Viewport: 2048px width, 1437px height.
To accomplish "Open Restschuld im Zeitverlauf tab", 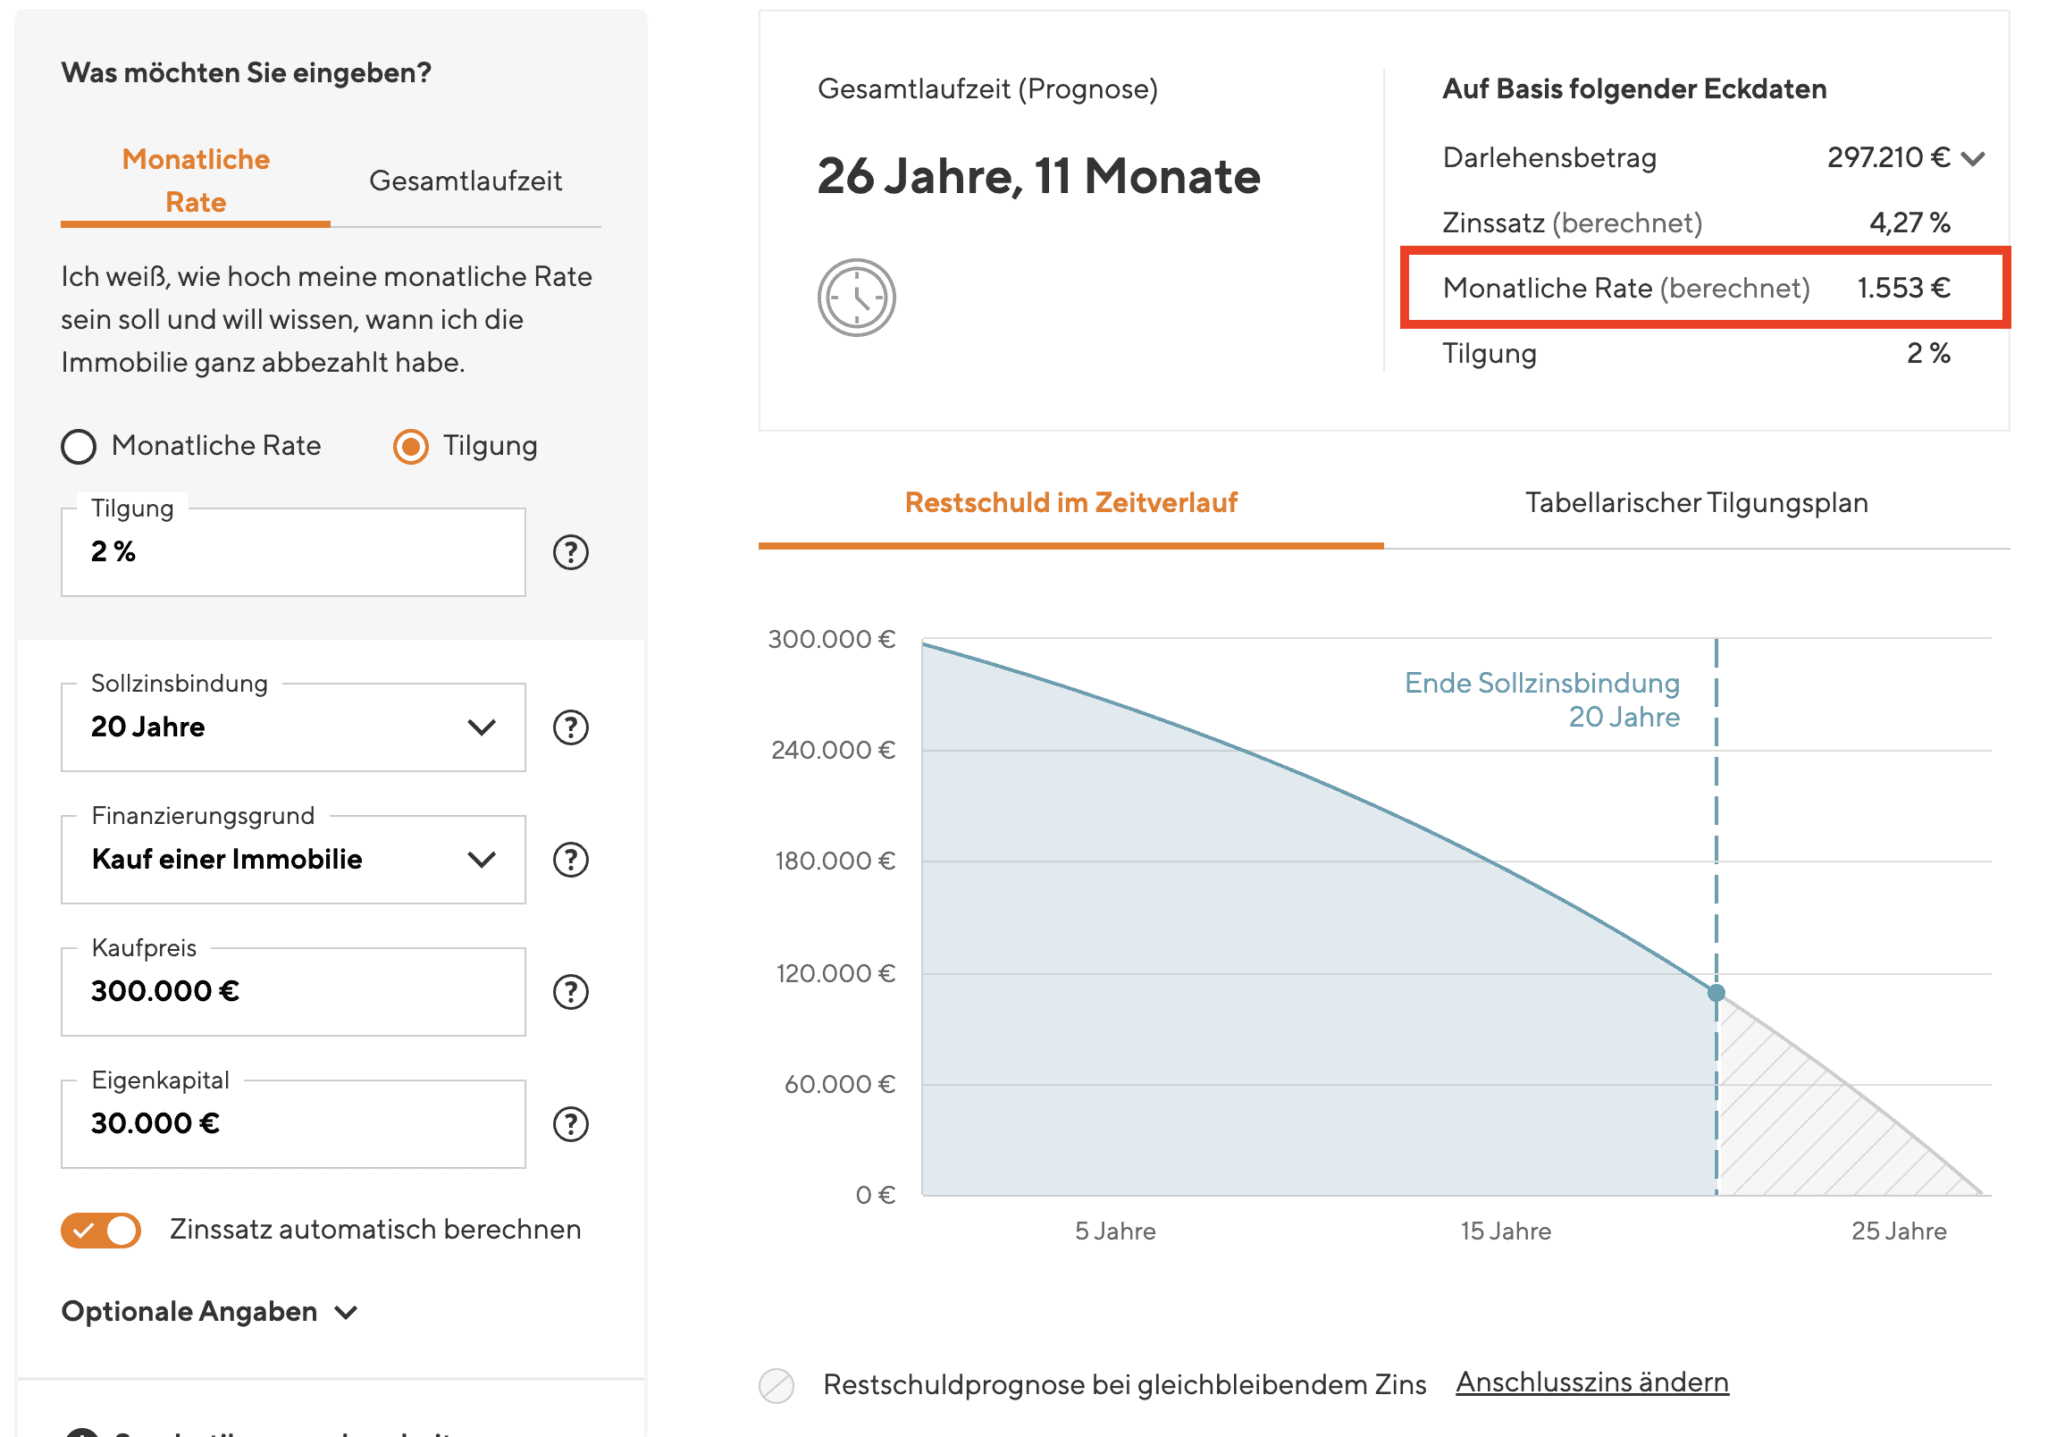I will (x=1071, y=503).
